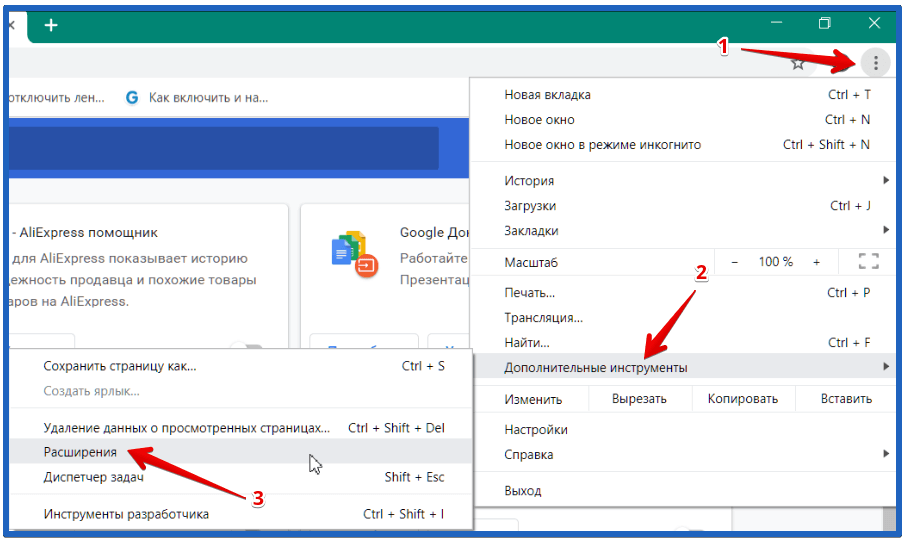Choose 'Трансляция...' in the menu
Screen dimensions: 907x541
685,318
